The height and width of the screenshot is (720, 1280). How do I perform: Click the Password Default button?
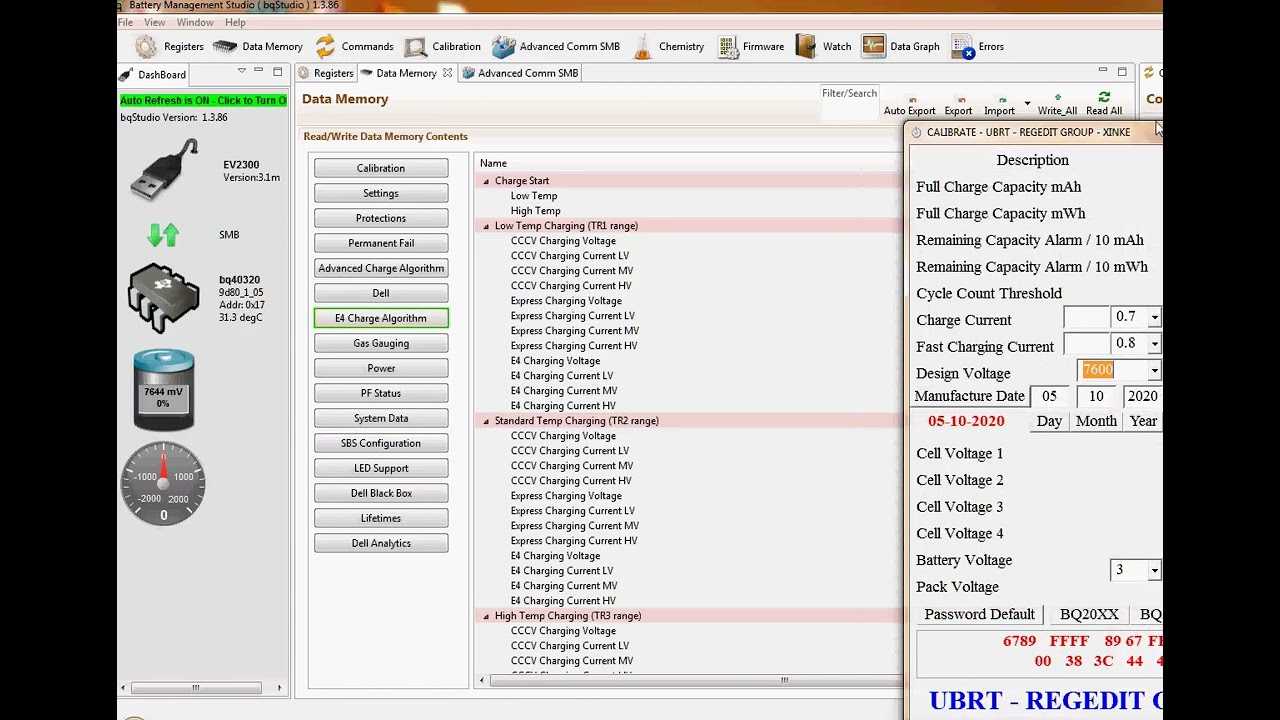point(979,614)
